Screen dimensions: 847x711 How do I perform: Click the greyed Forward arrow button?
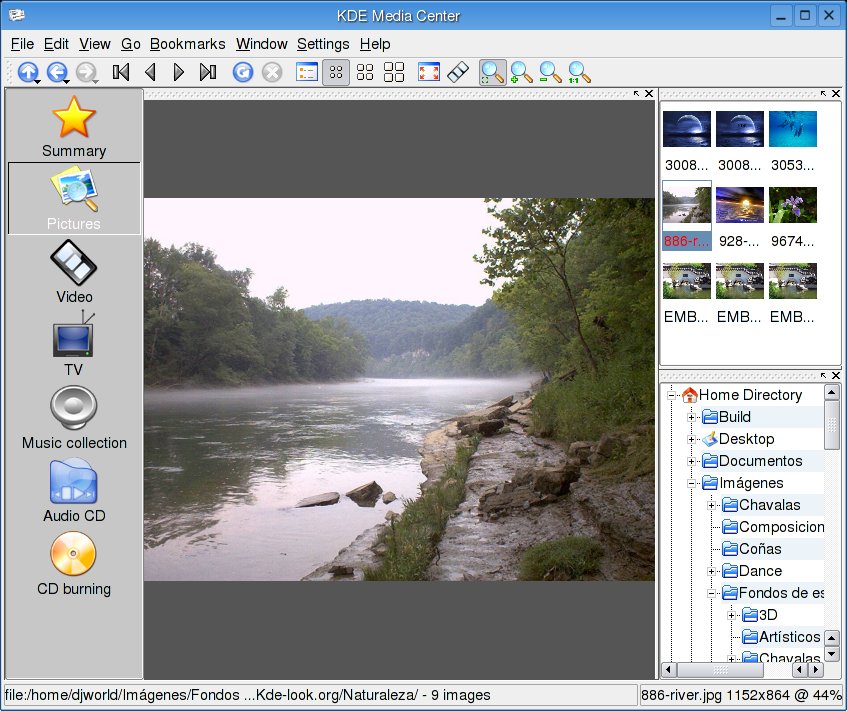tap(86, 72)
